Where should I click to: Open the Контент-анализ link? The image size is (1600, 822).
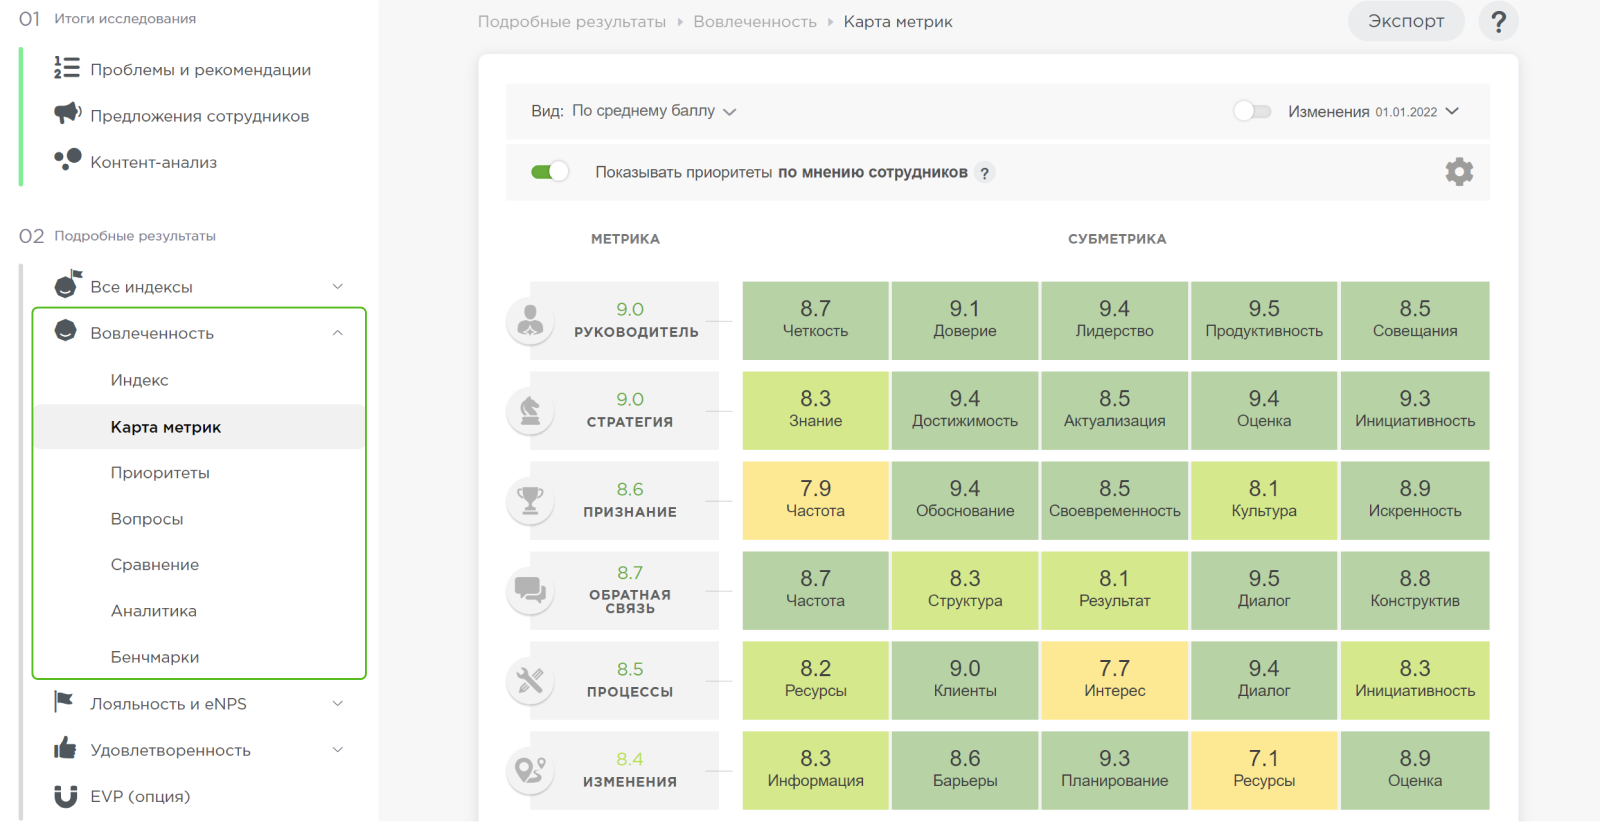(154, 162)
